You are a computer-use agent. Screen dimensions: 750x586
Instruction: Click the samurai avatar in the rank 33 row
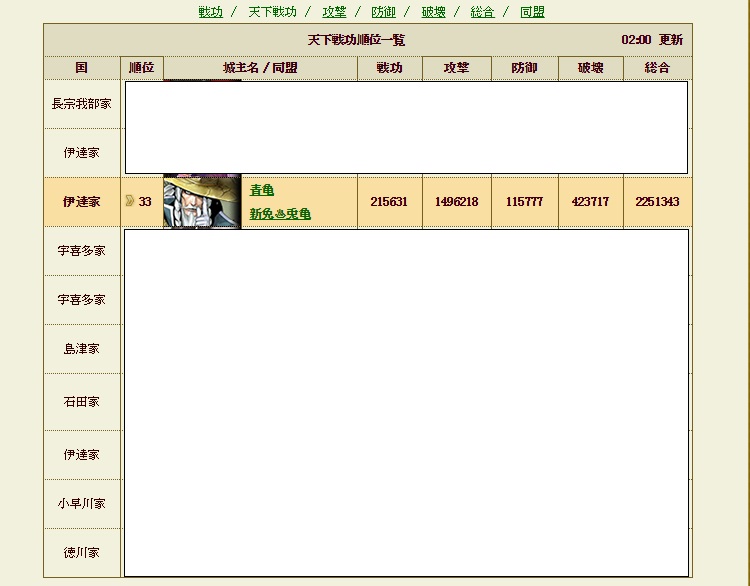coord(202,201)
